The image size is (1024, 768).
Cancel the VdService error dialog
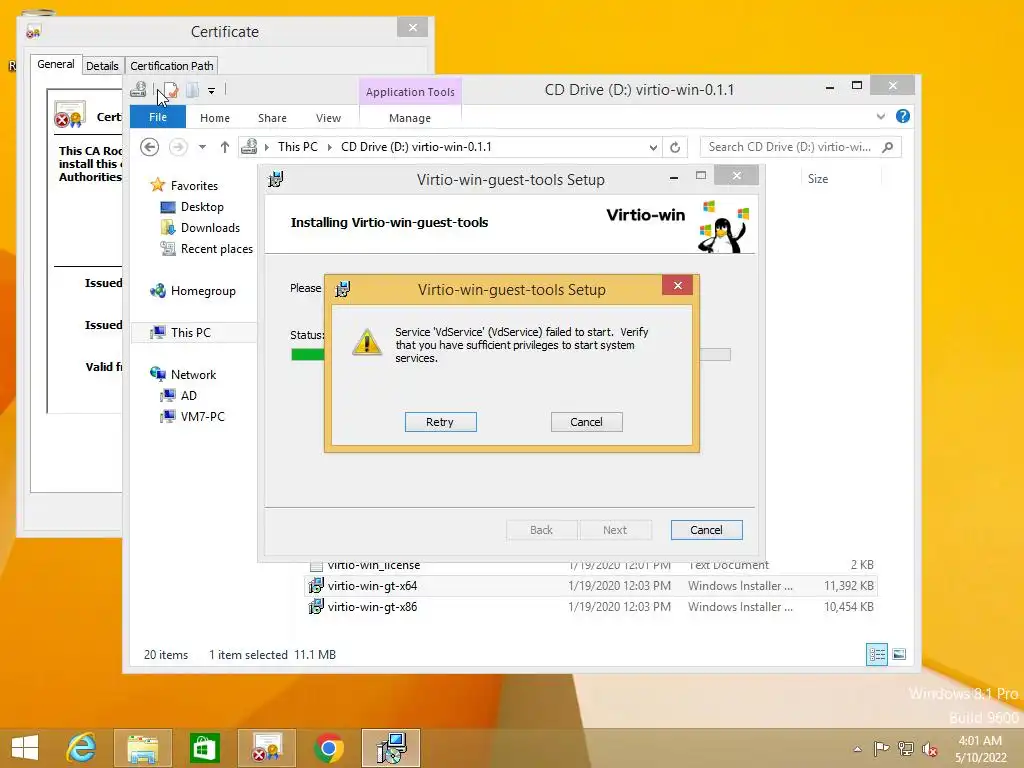click(586, 422)
